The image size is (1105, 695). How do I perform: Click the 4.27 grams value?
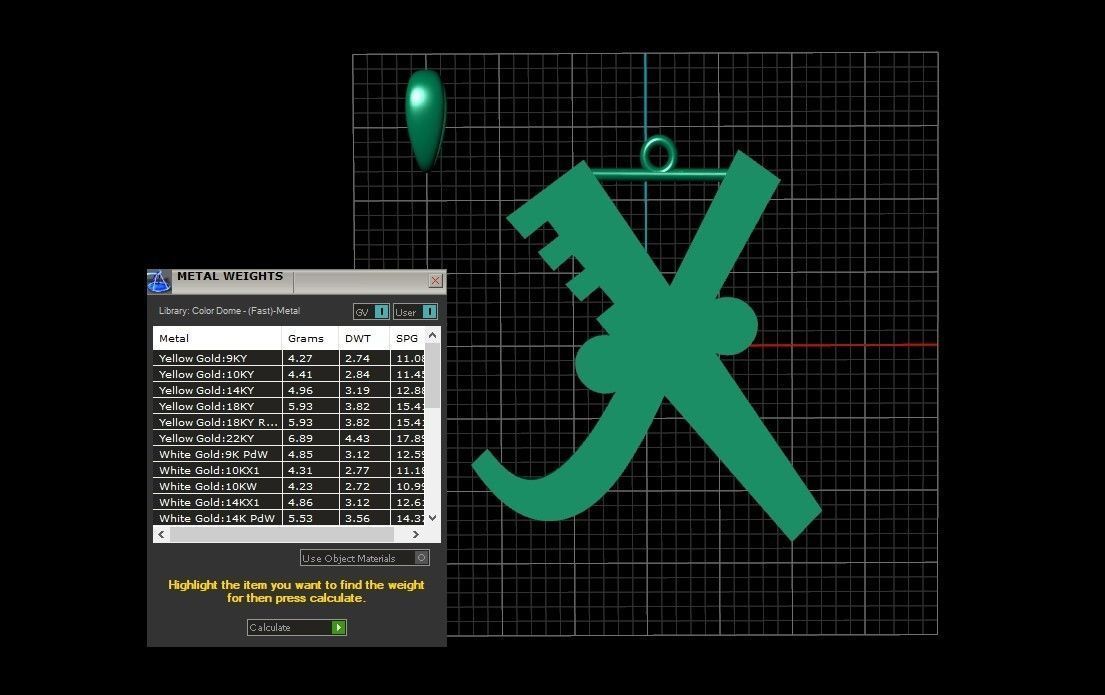point(300,358)
